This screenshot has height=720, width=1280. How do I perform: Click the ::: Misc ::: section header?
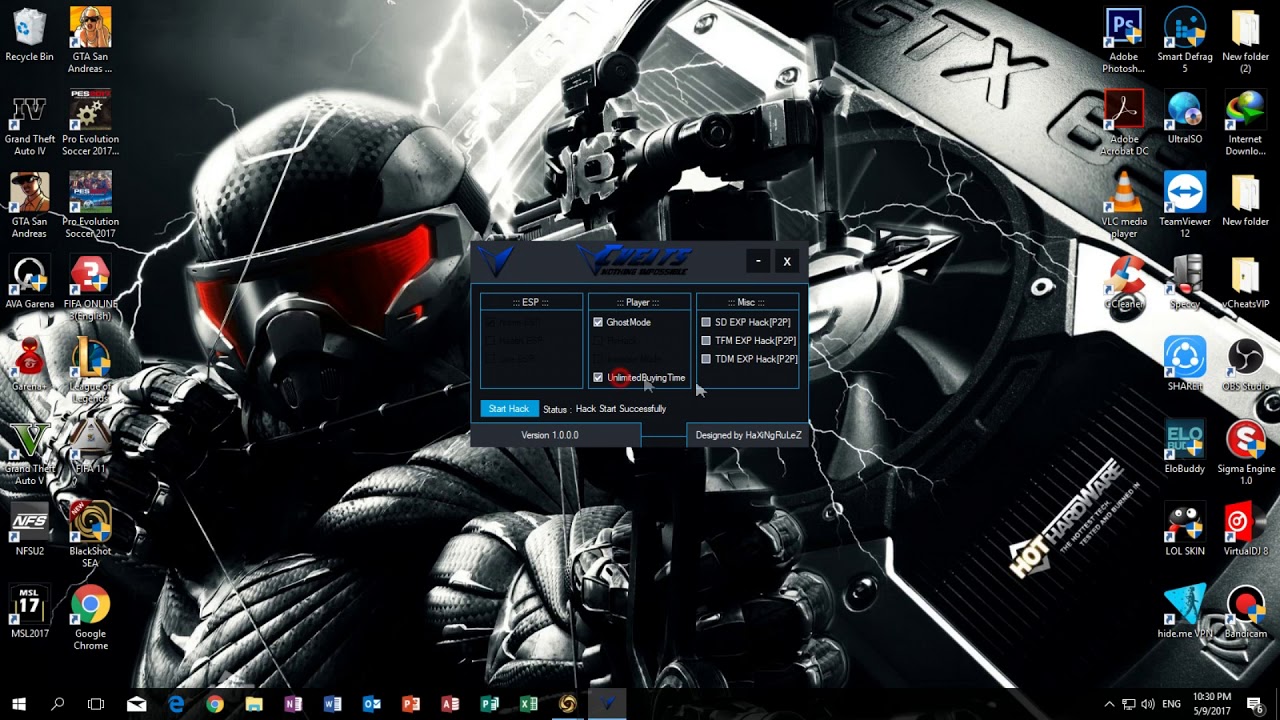pos(746,302)
